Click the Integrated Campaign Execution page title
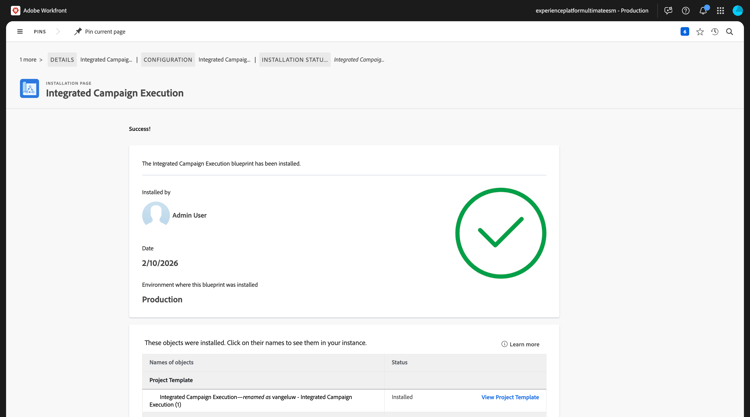Image resolution: width=750 pixels, height=417 pixels. [x=115, y=93]
